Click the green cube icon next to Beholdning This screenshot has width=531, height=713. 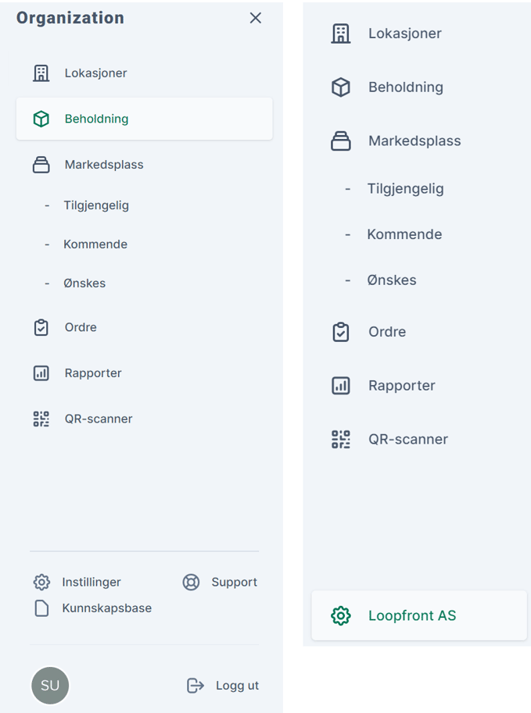tap(41, 119)
